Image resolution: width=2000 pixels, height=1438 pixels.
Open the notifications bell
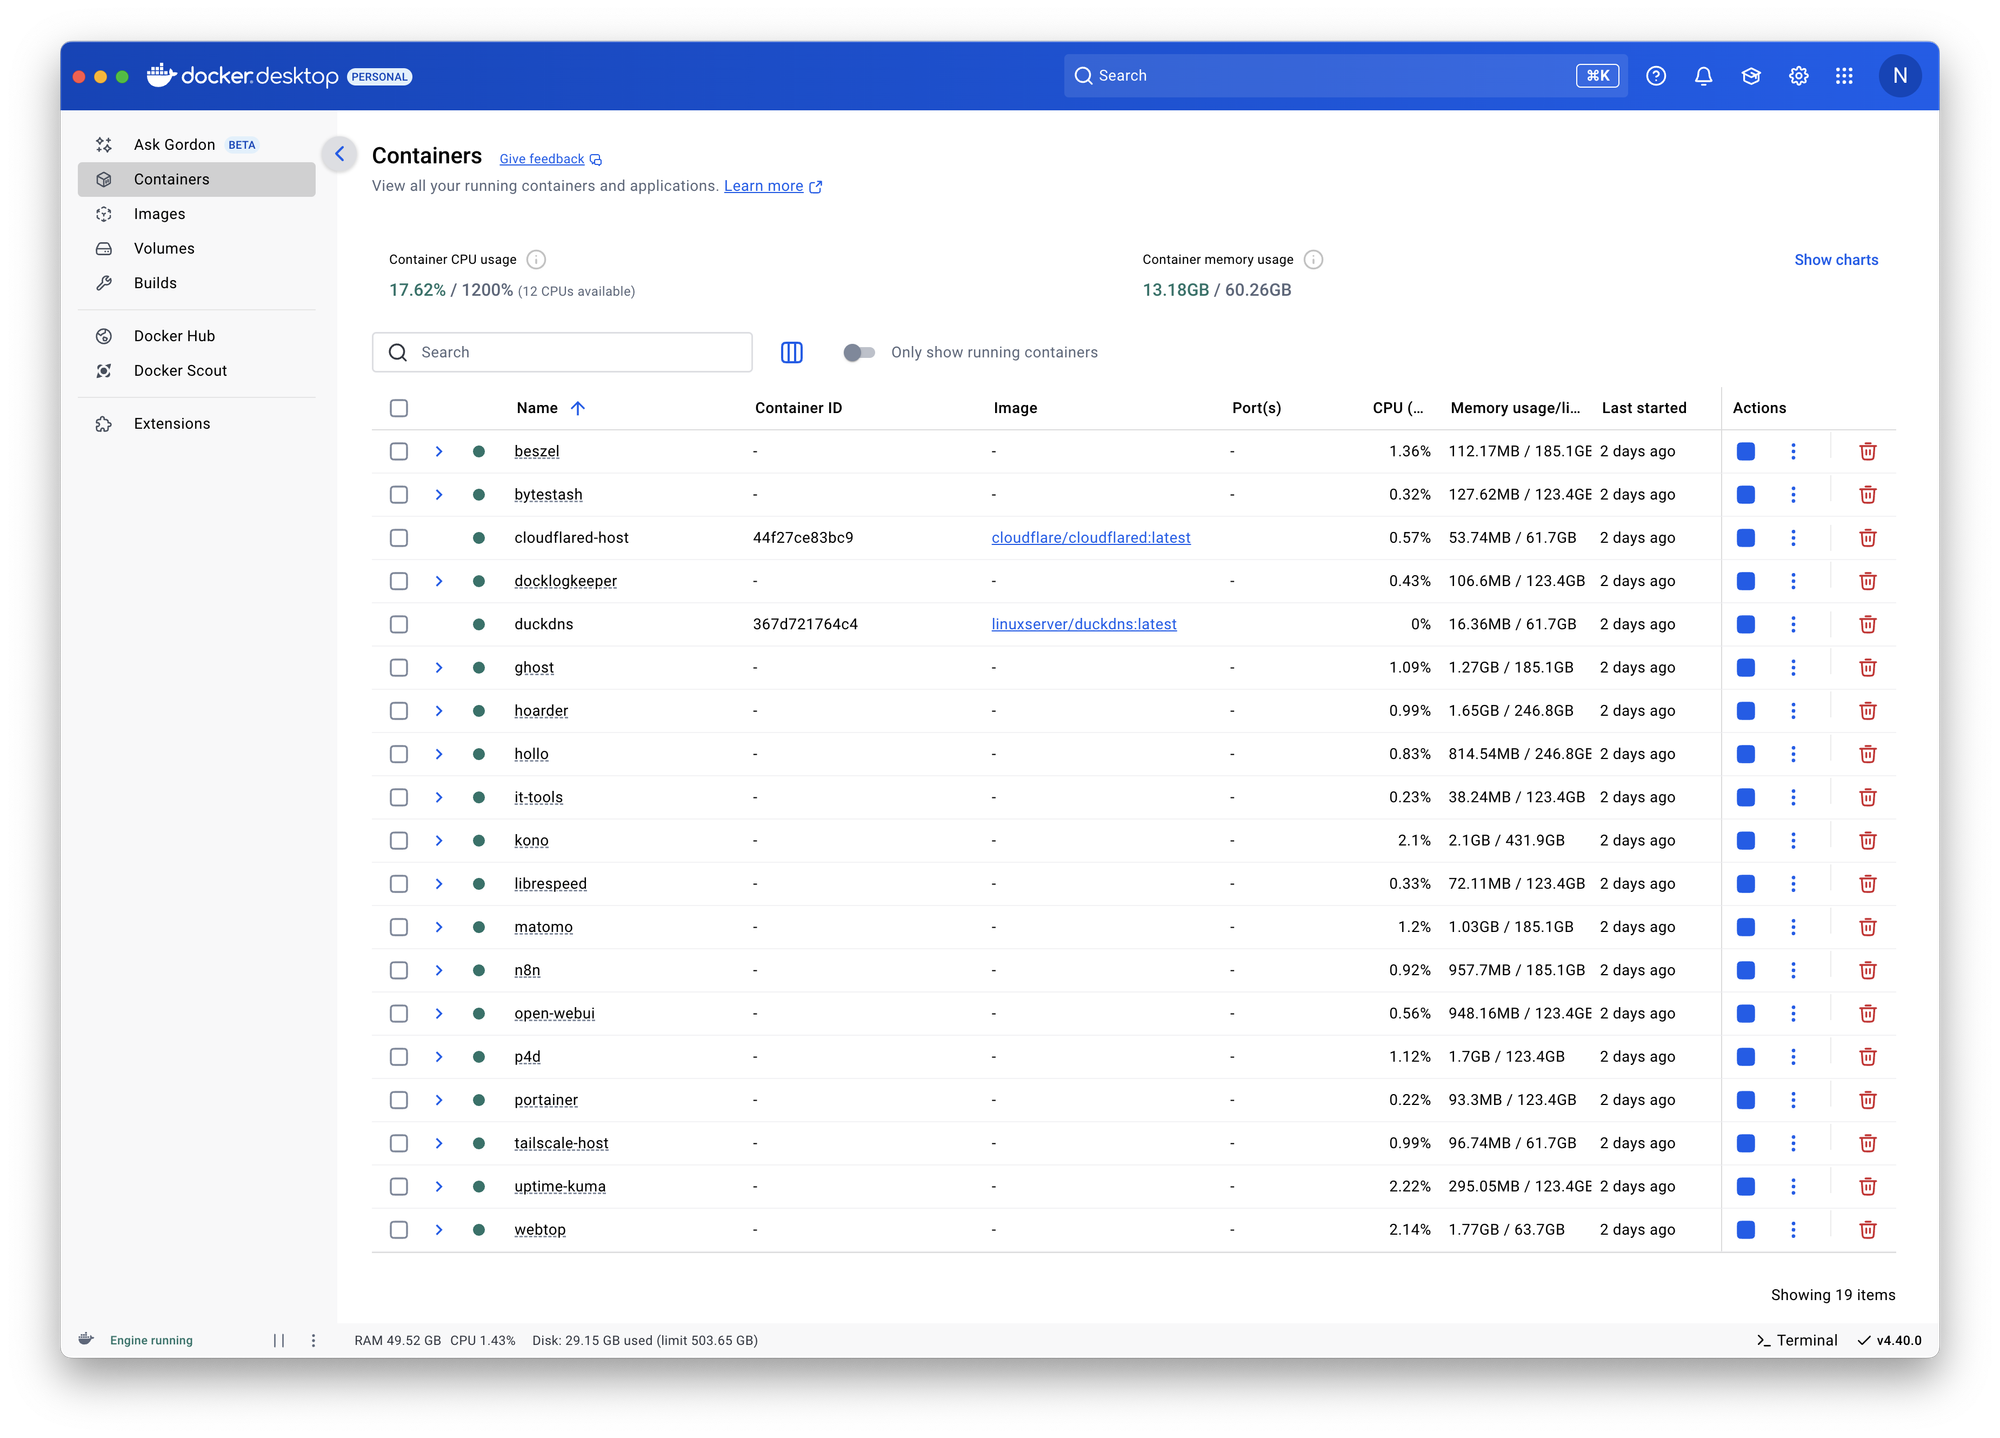[x=1704, y=76]
